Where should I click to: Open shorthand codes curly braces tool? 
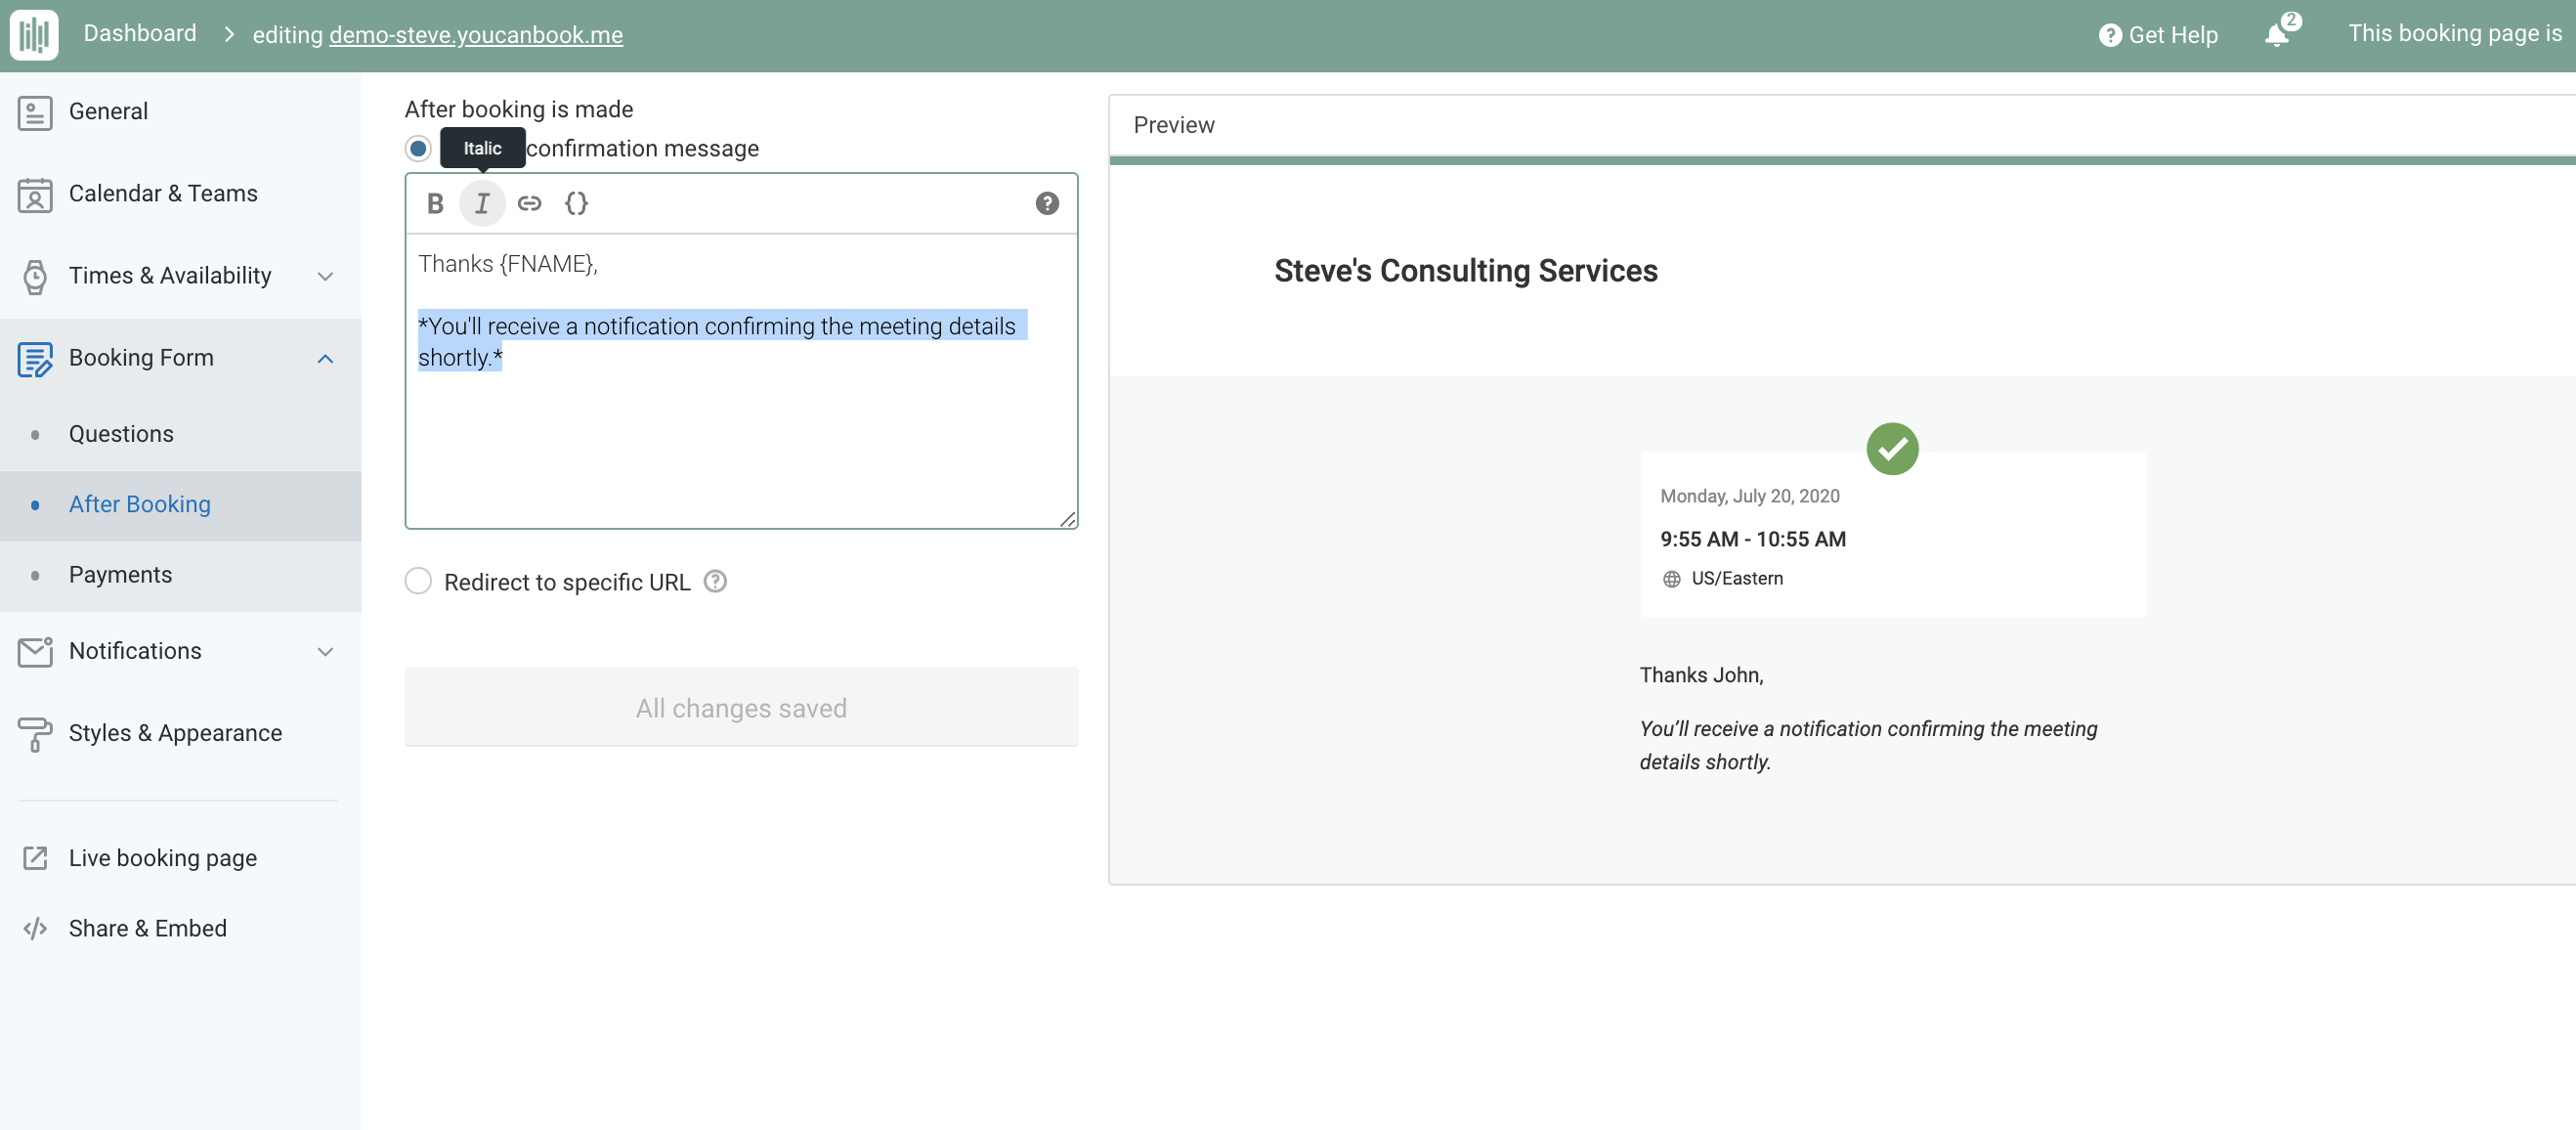point(576,204)
